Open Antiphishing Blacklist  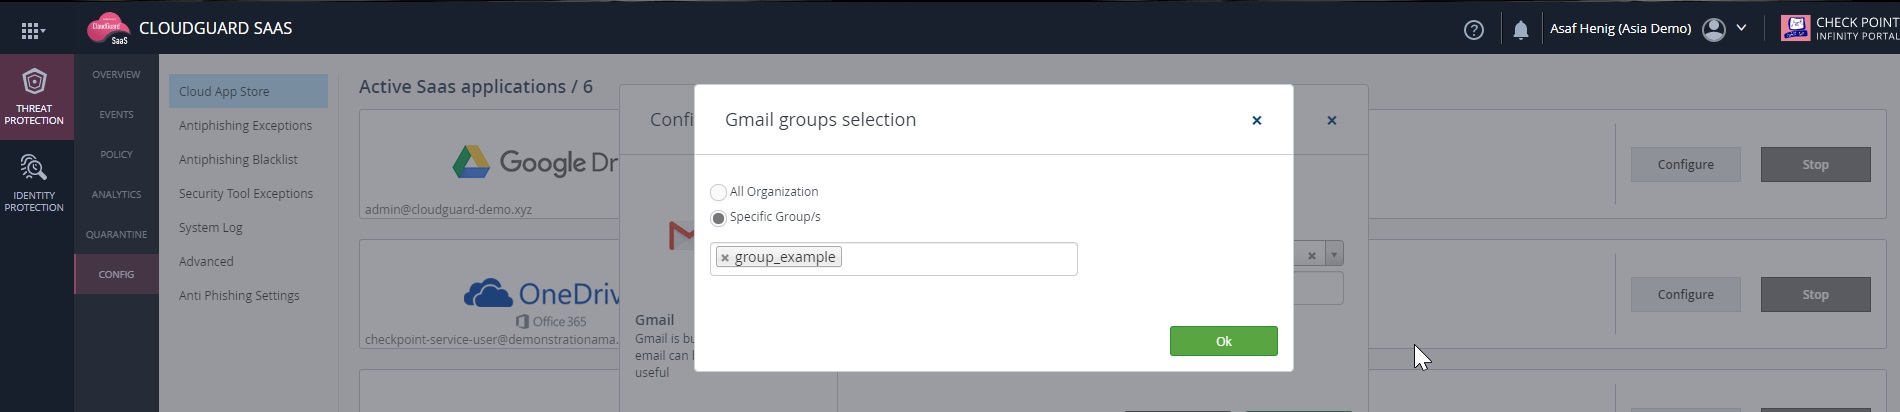[x=238, y=160]
